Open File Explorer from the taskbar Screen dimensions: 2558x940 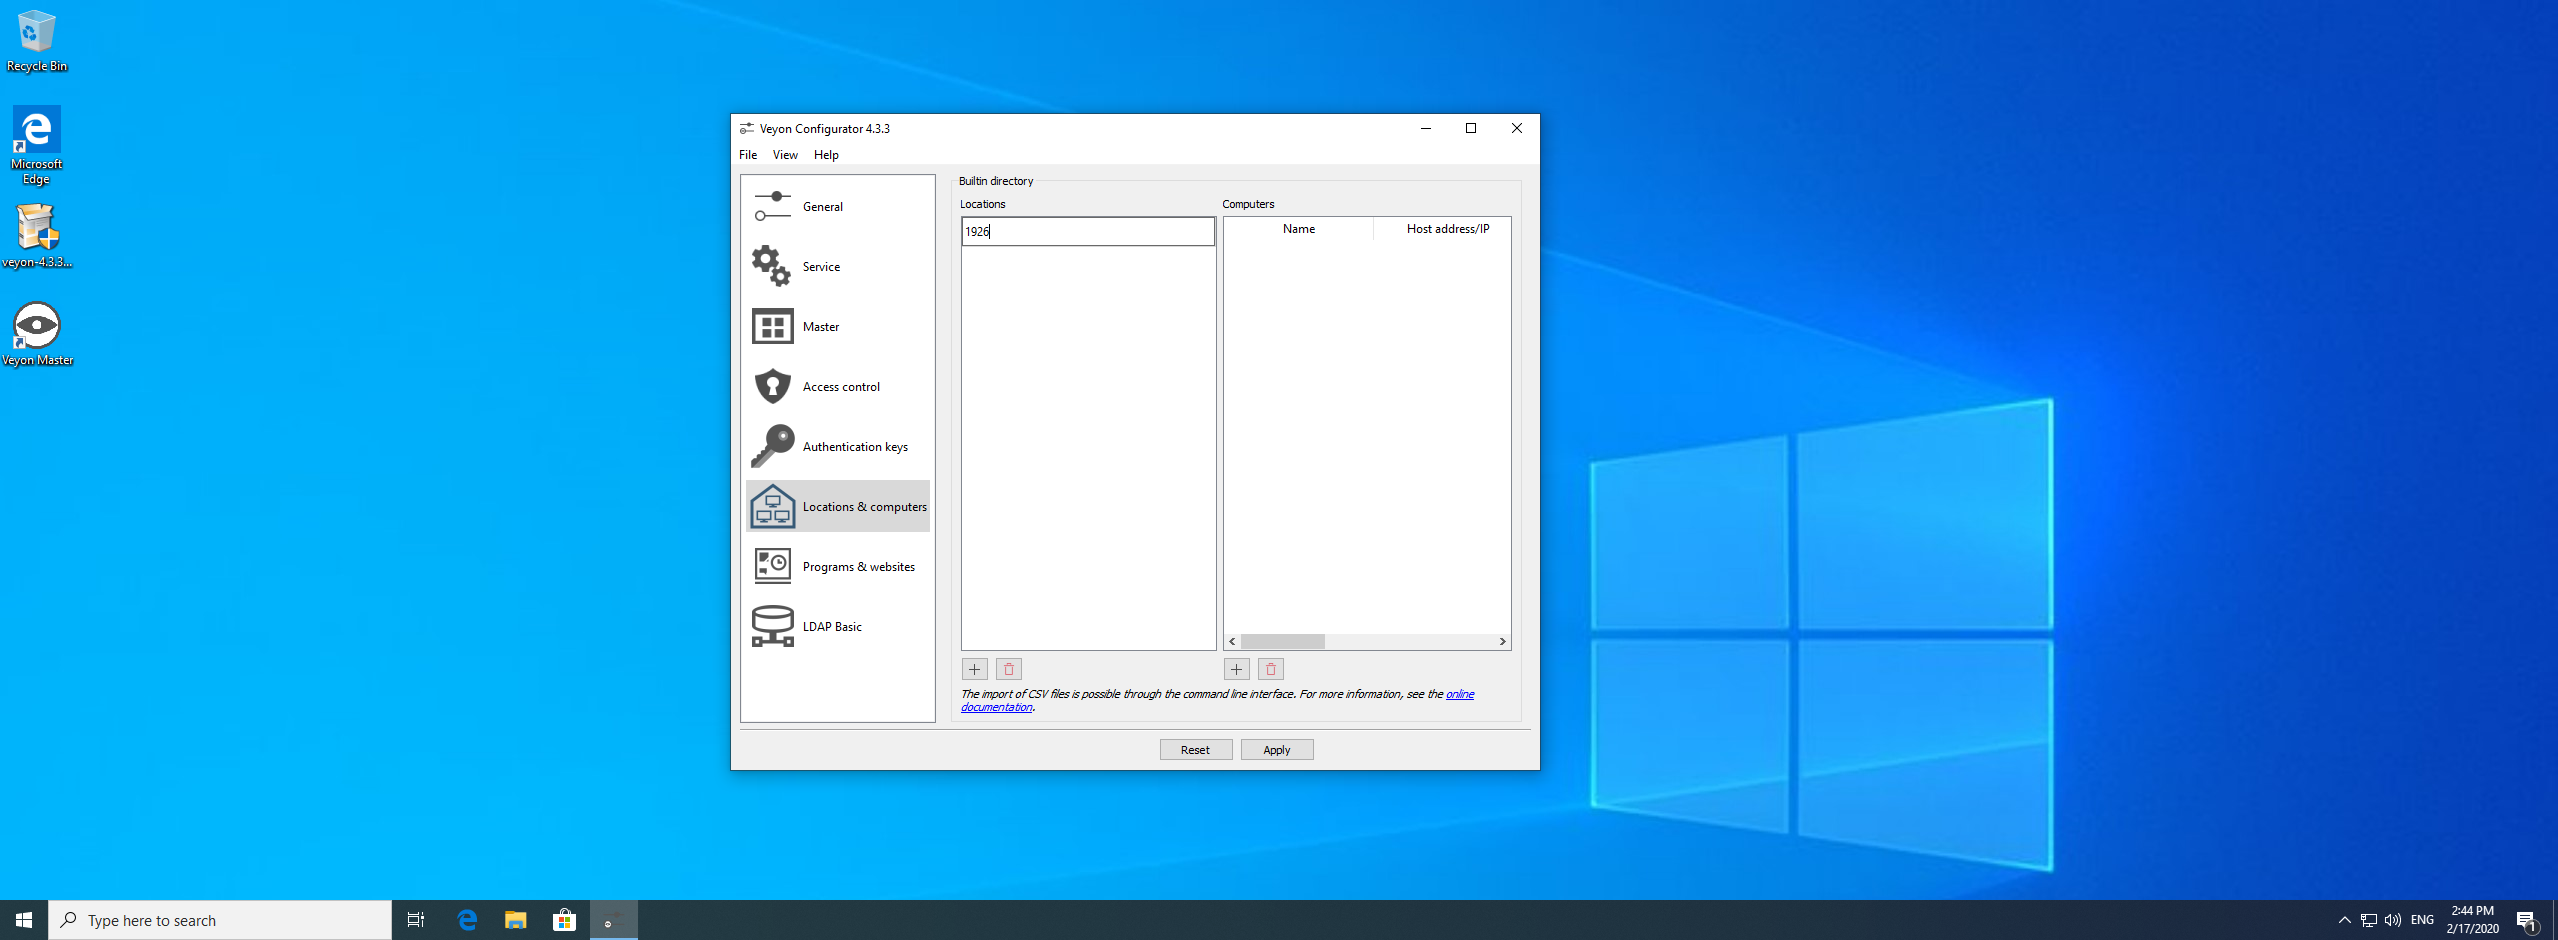coord(516,920)
